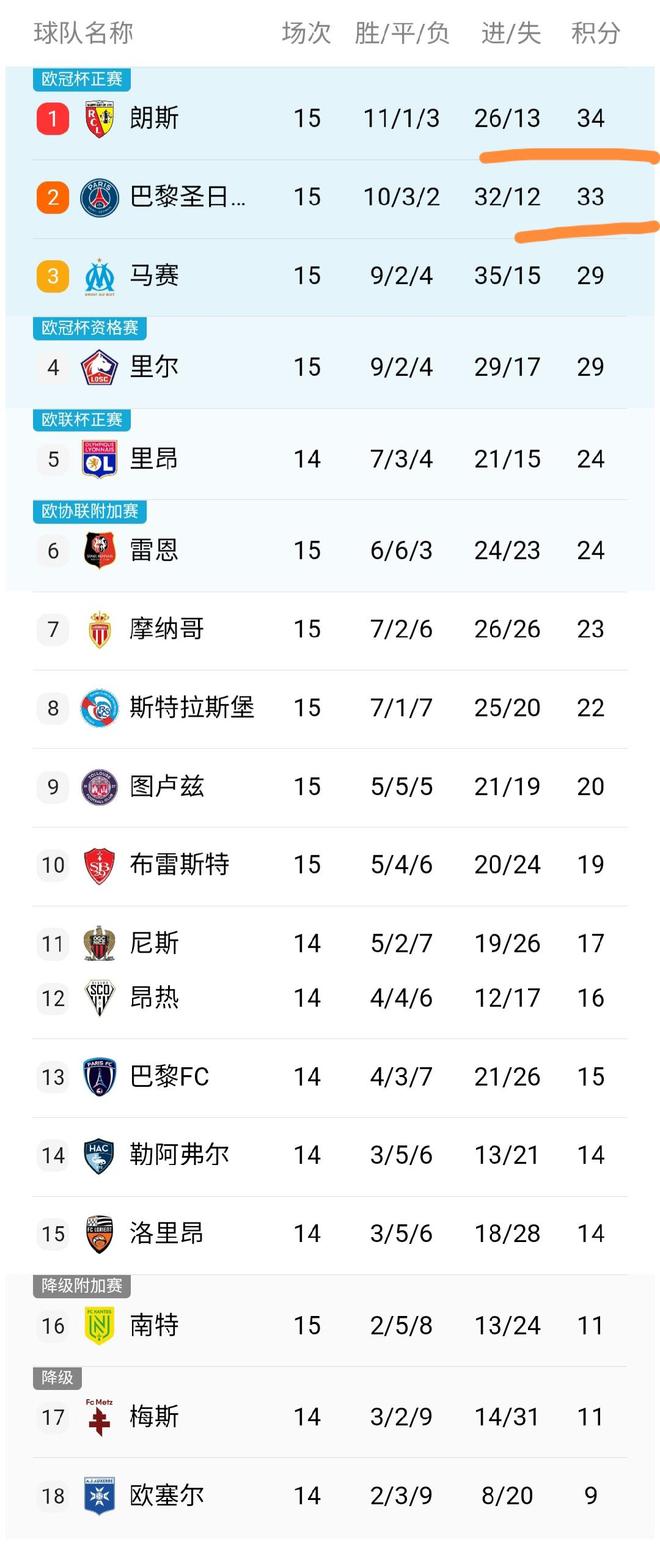
Task: Click the 马赛 Olympique Marseille logo
Action: point(98,276)
